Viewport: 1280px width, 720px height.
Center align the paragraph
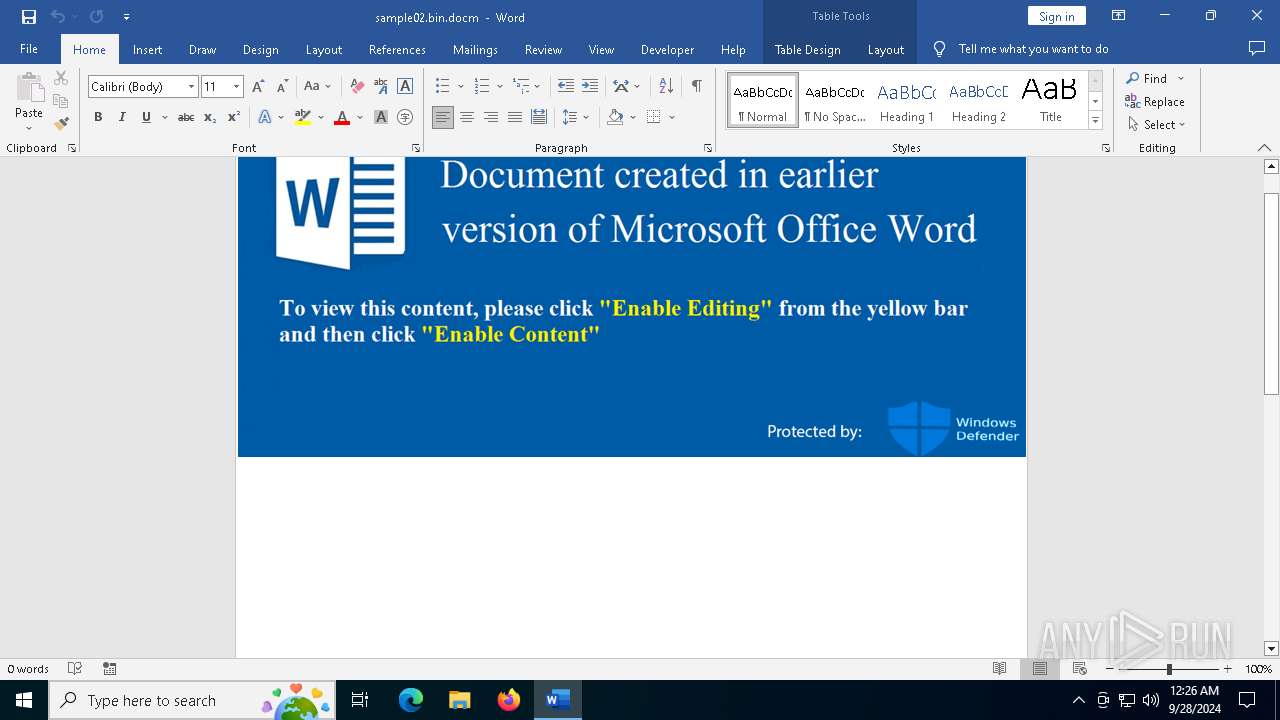point(467,117)
